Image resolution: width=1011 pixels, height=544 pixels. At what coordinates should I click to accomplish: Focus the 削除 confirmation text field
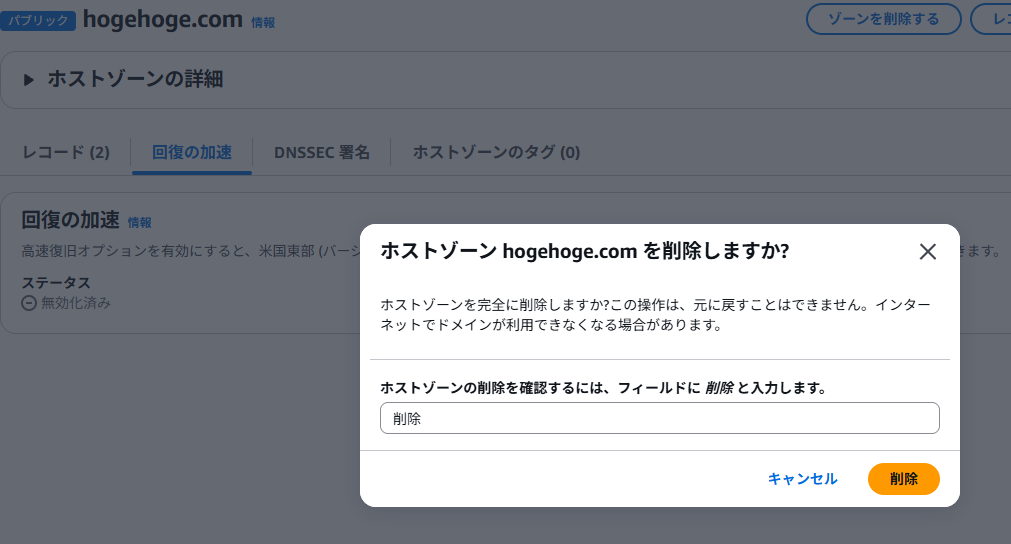point(660,418)
